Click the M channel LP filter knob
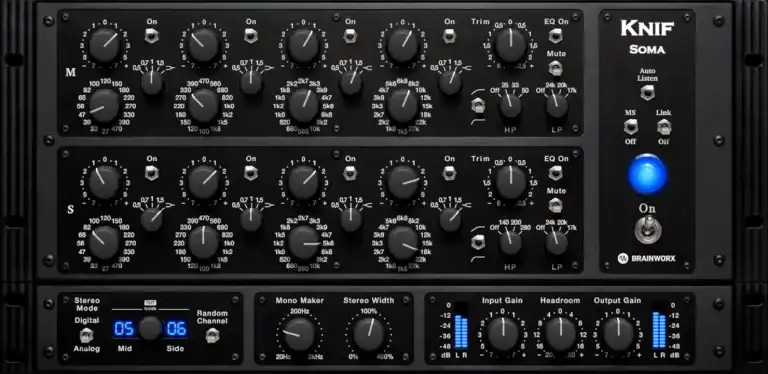Image resolution: width=768 pixels, height=374 pixels. (x=557, y=106)
